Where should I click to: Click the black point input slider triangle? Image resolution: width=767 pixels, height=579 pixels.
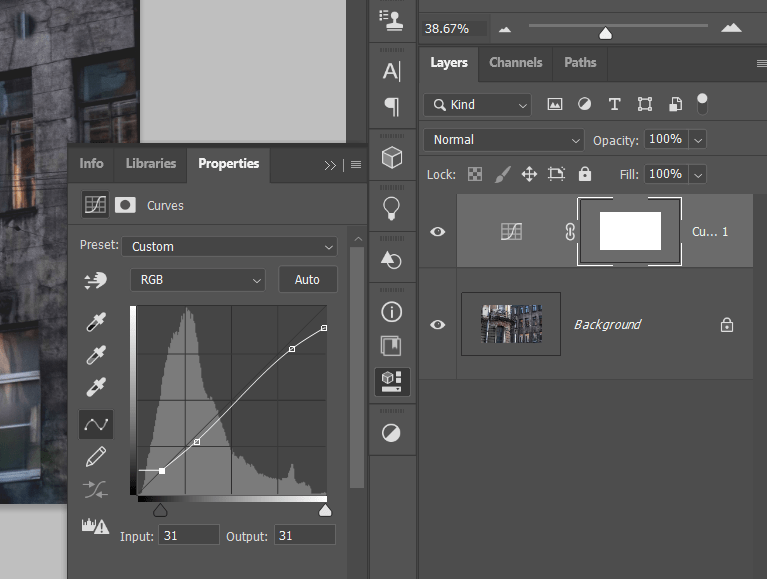click(x=160, y=511)
